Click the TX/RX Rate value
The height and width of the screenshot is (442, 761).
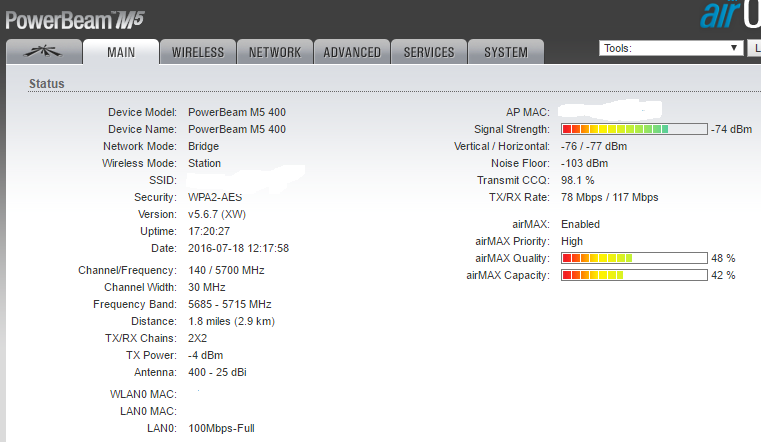click(609, 197)
